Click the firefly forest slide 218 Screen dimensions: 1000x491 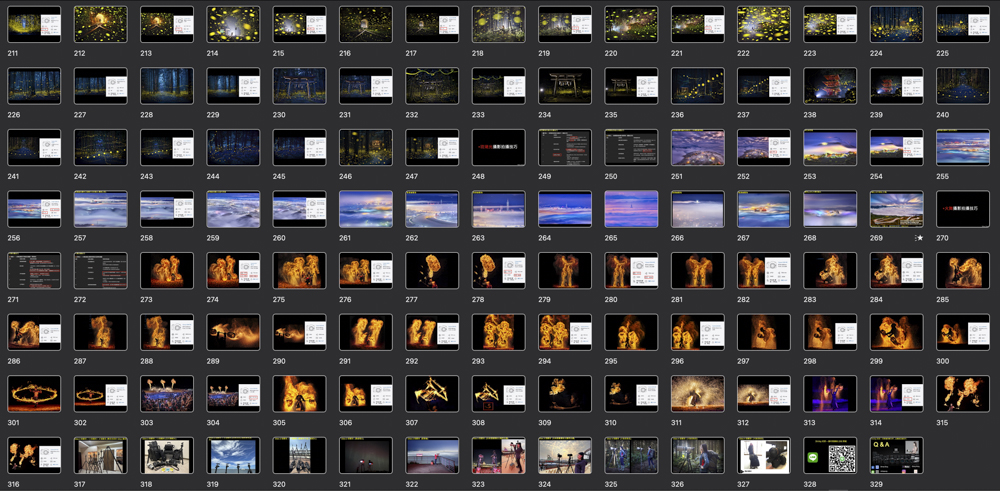point(498,25)
